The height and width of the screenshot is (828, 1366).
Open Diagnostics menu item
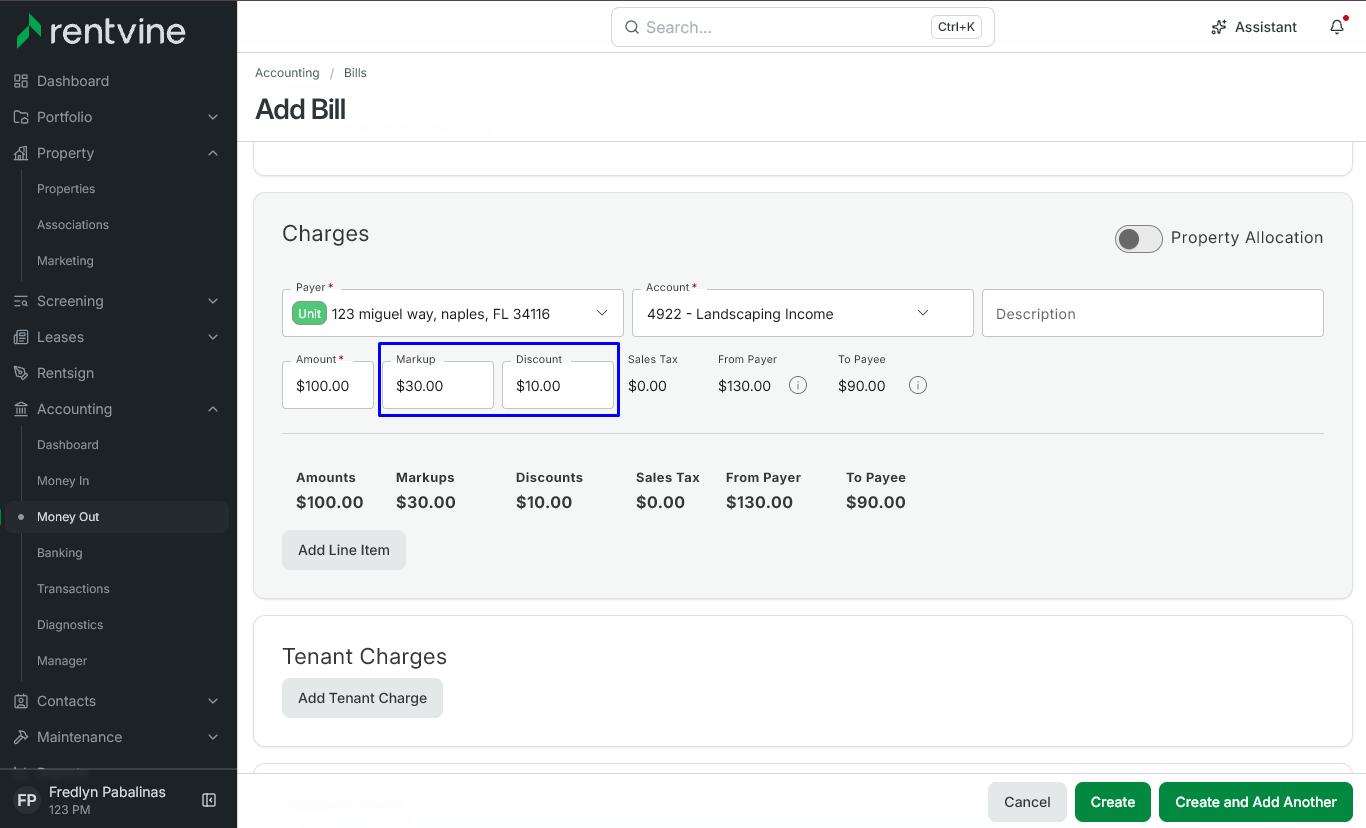(x=70, y=625)
